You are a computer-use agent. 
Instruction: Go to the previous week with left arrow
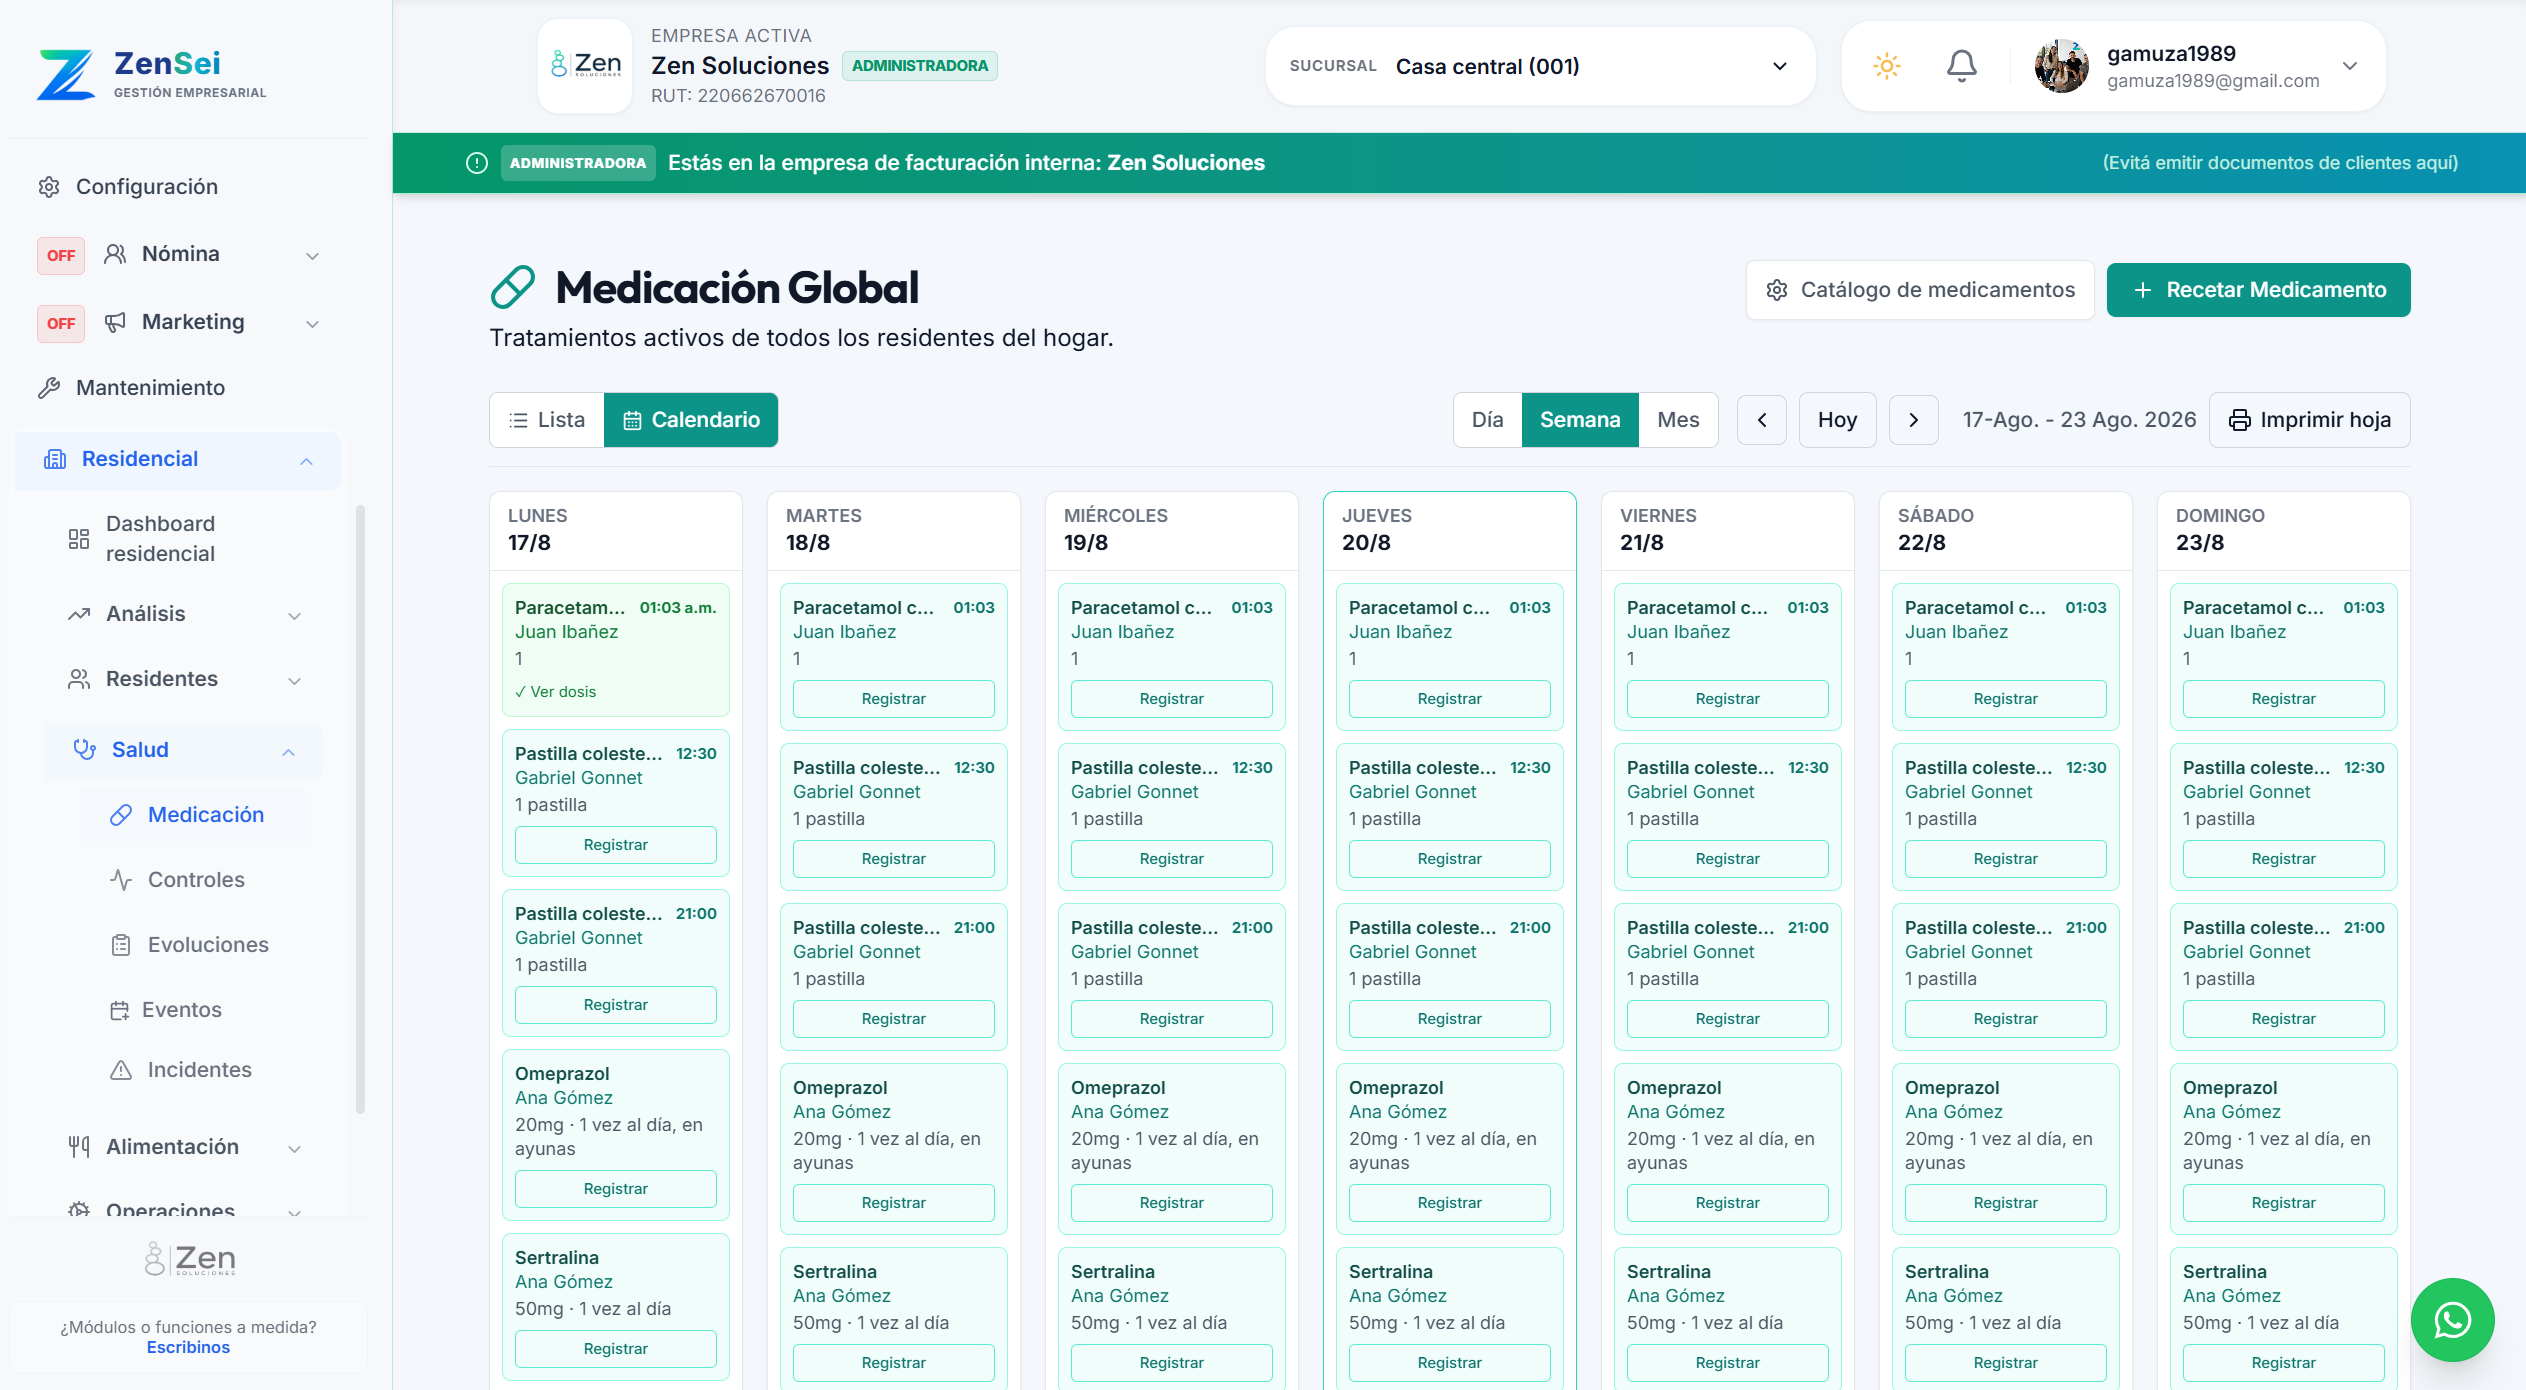(1762, 420)
